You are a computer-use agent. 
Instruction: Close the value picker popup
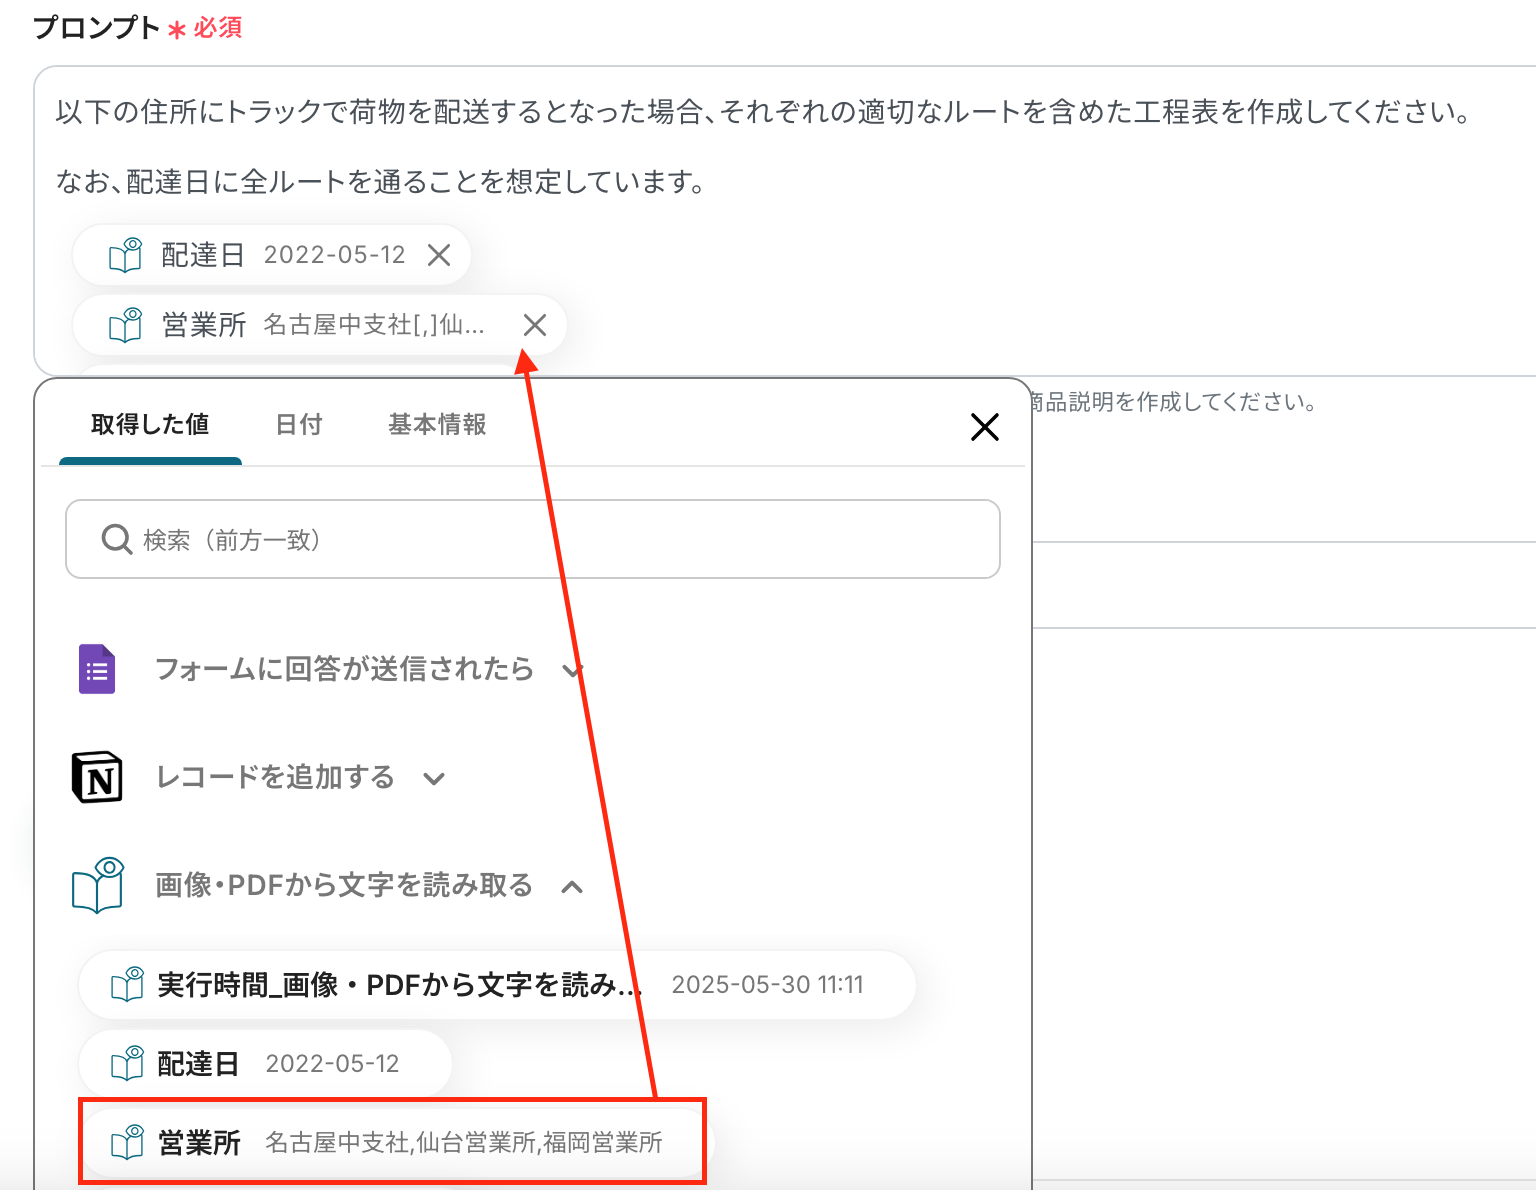coord(984,427)
